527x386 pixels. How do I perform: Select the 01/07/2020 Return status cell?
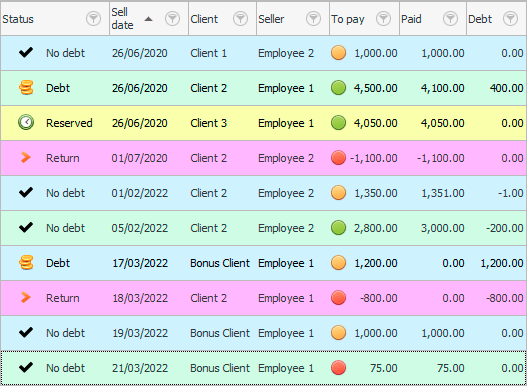pos(55,158)
